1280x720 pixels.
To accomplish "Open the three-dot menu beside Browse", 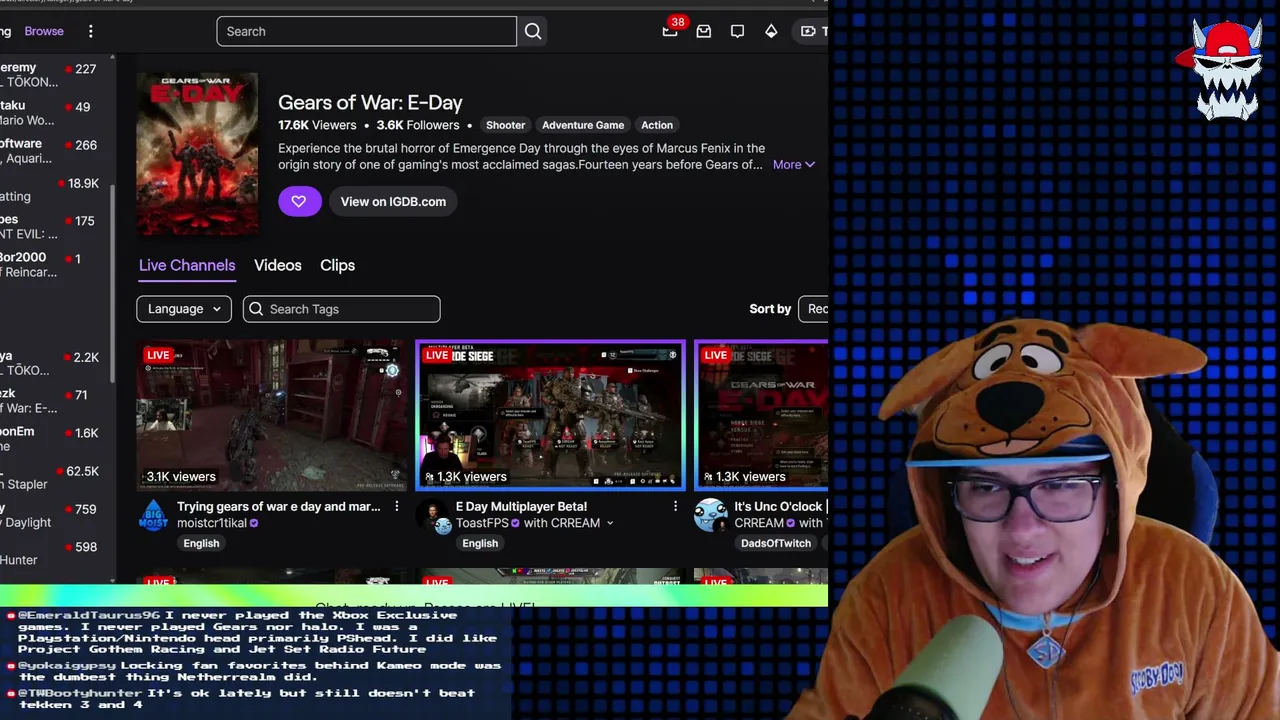I will tap(90, 31).
